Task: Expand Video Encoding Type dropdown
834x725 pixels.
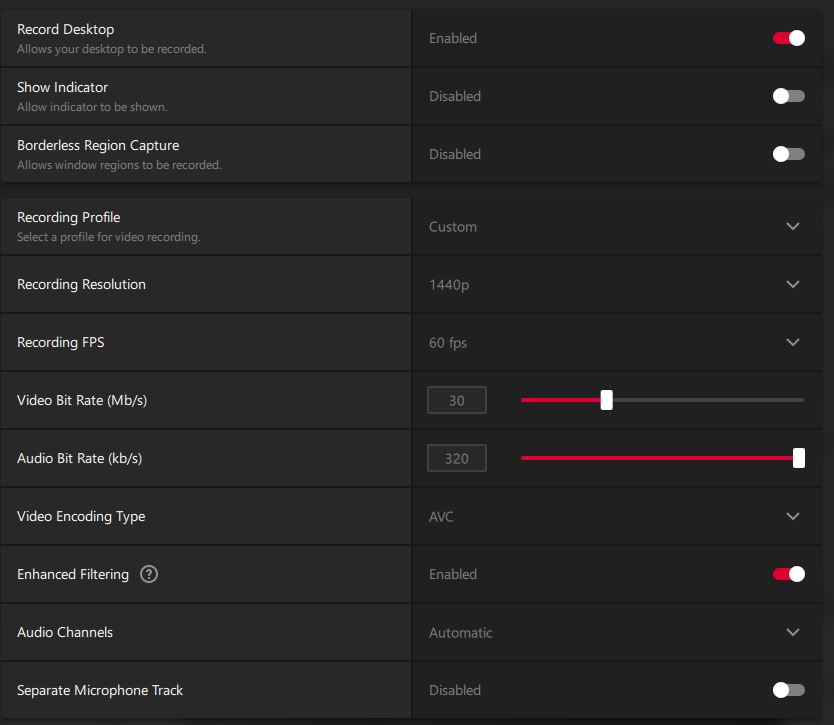Action: point(610,517)
